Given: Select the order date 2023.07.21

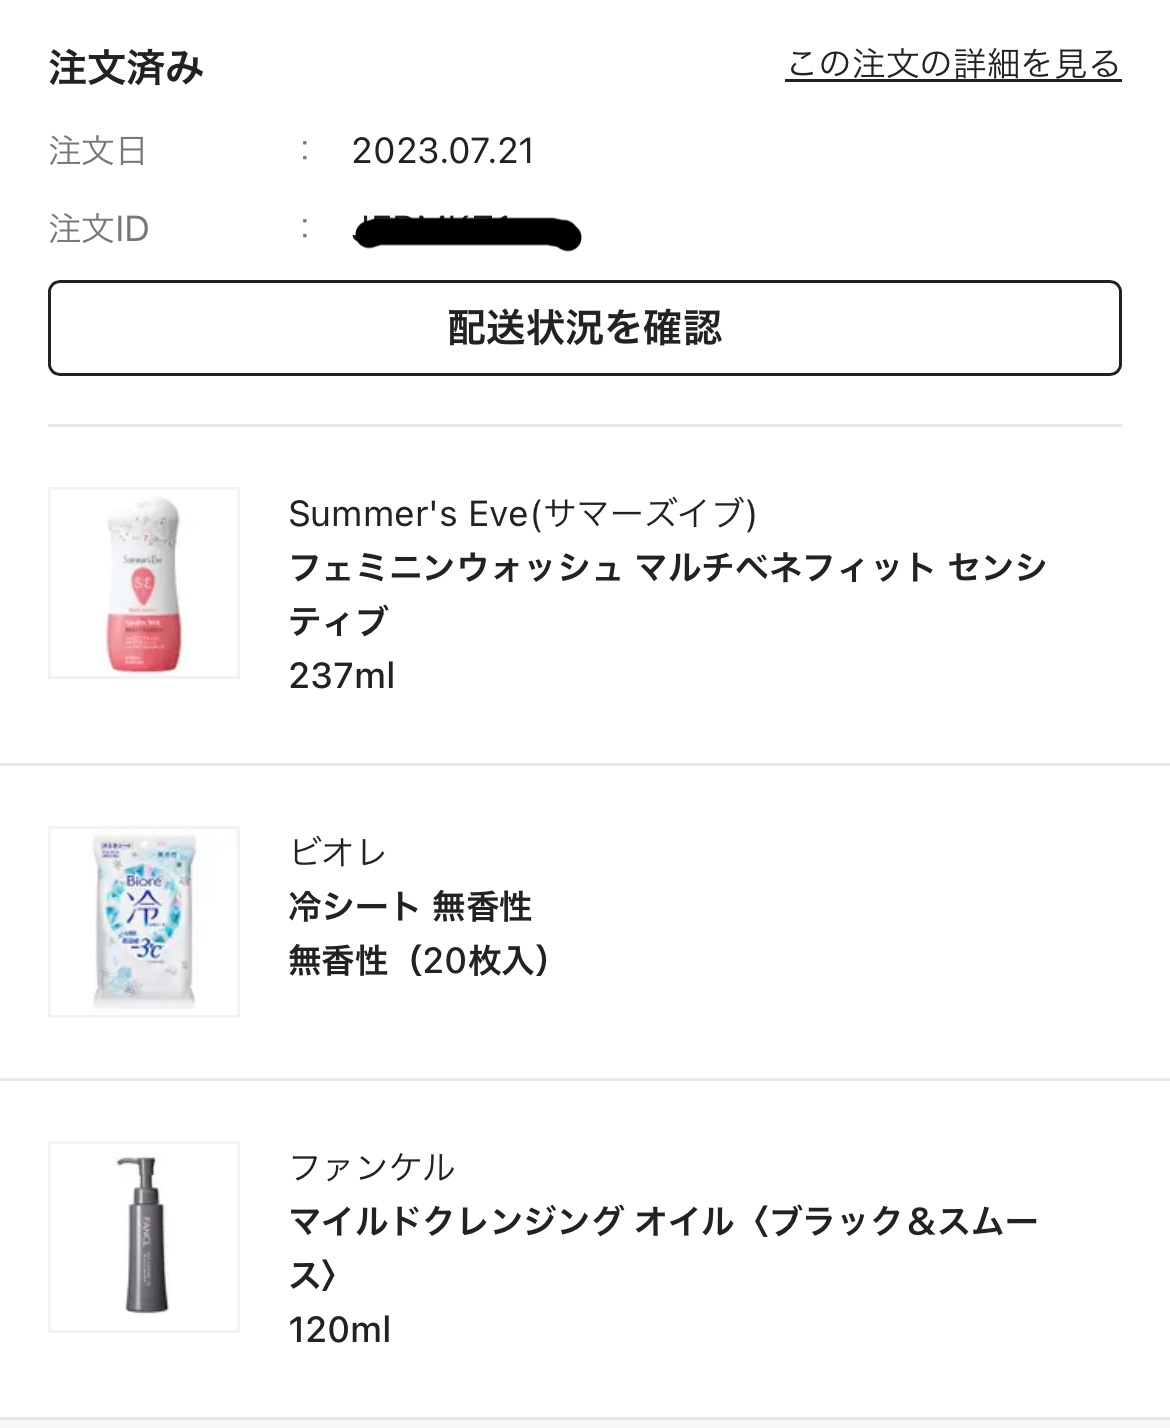Looking at the screenshot, I should (443, 151).
